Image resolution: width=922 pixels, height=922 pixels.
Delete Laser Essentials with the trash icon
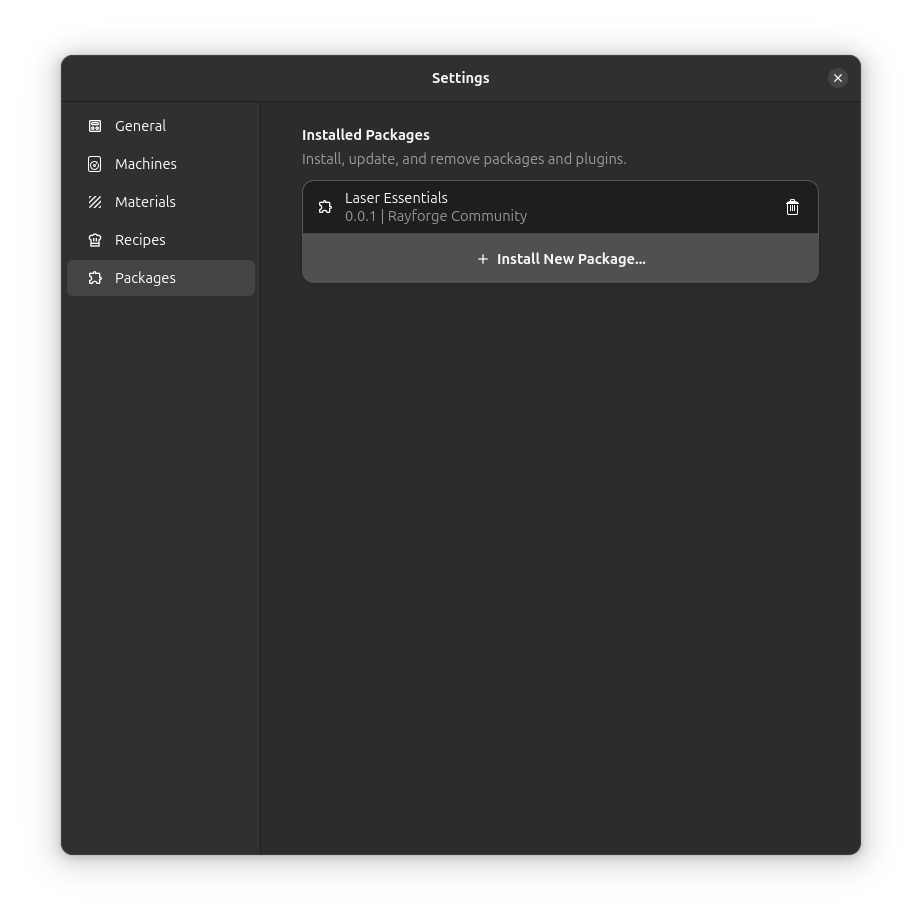(792, 207)
